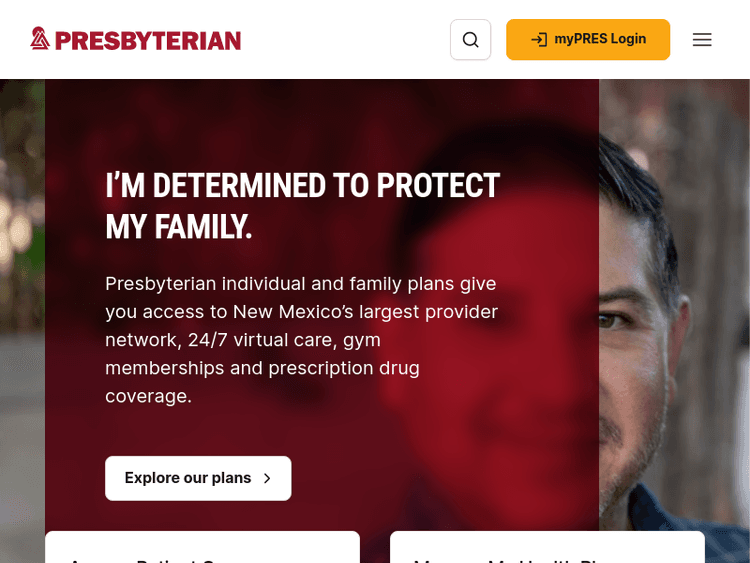Open the hamburger navigation menu
The width and height of the screenshot is (750, 563).
coord(702,40)
